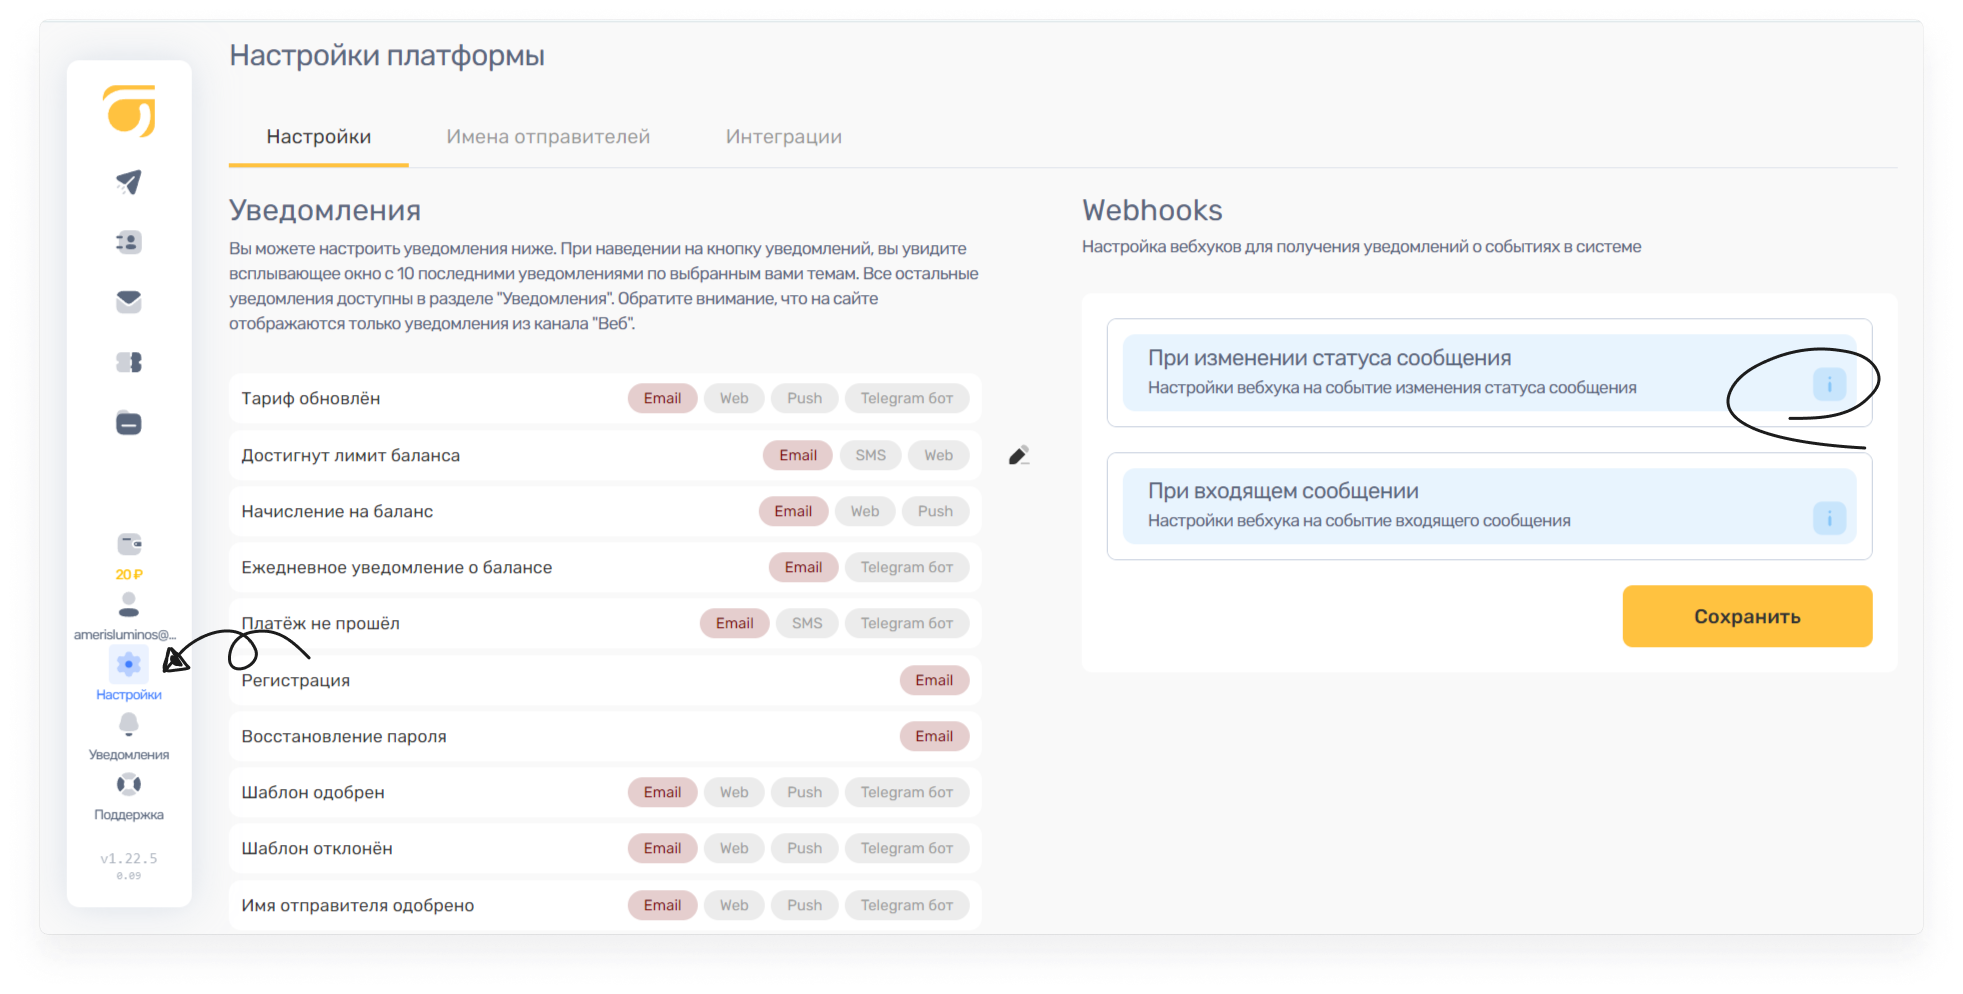Open the wallet balance icon
Image resolution: width=1963 pixels, height=994 pixels.
(x=129, y=544)
